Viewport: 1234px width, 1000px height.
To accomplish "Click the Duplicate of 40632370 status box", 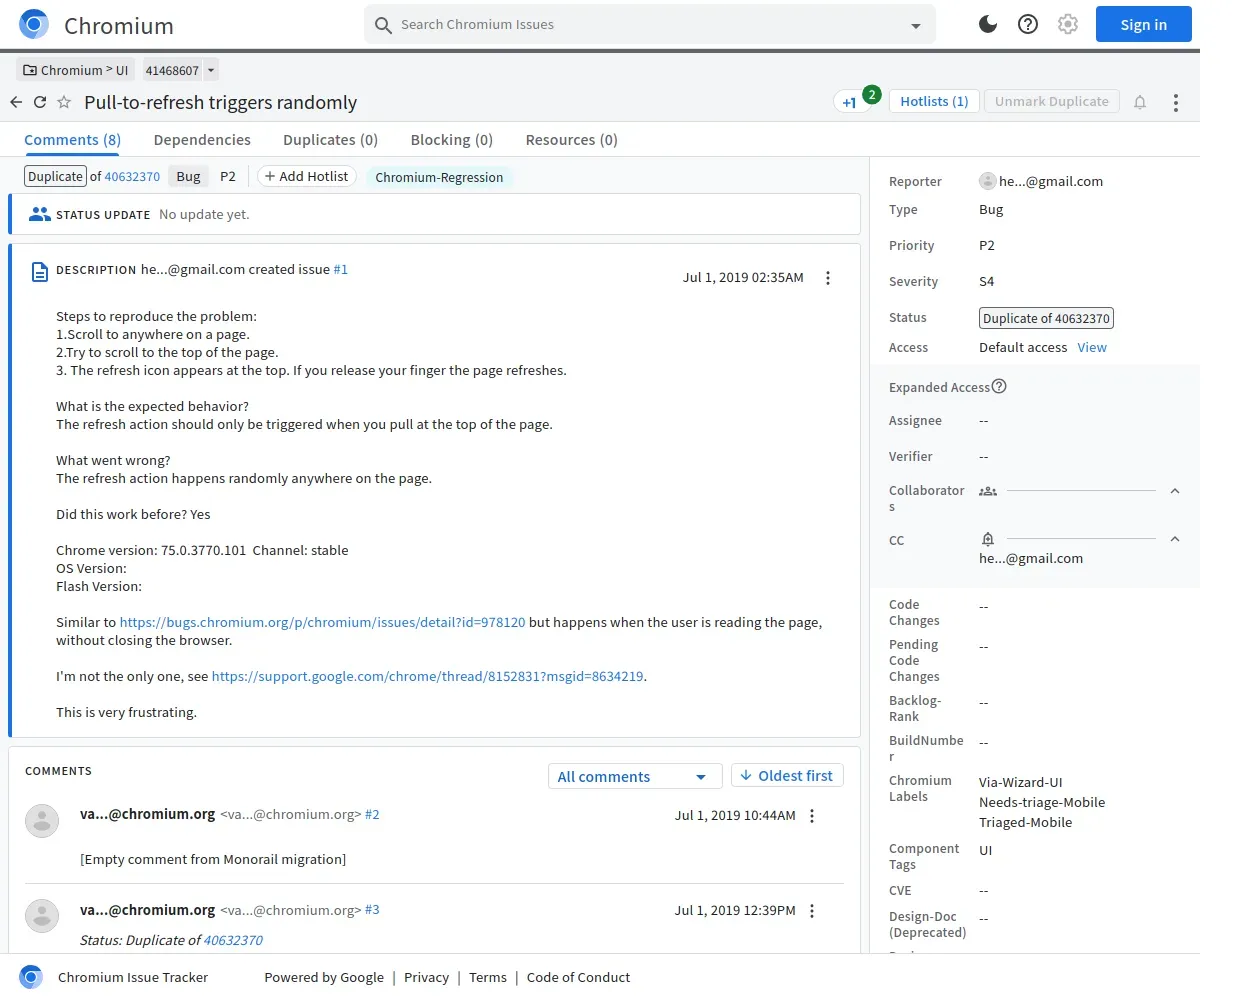I will pos(1046,318).
